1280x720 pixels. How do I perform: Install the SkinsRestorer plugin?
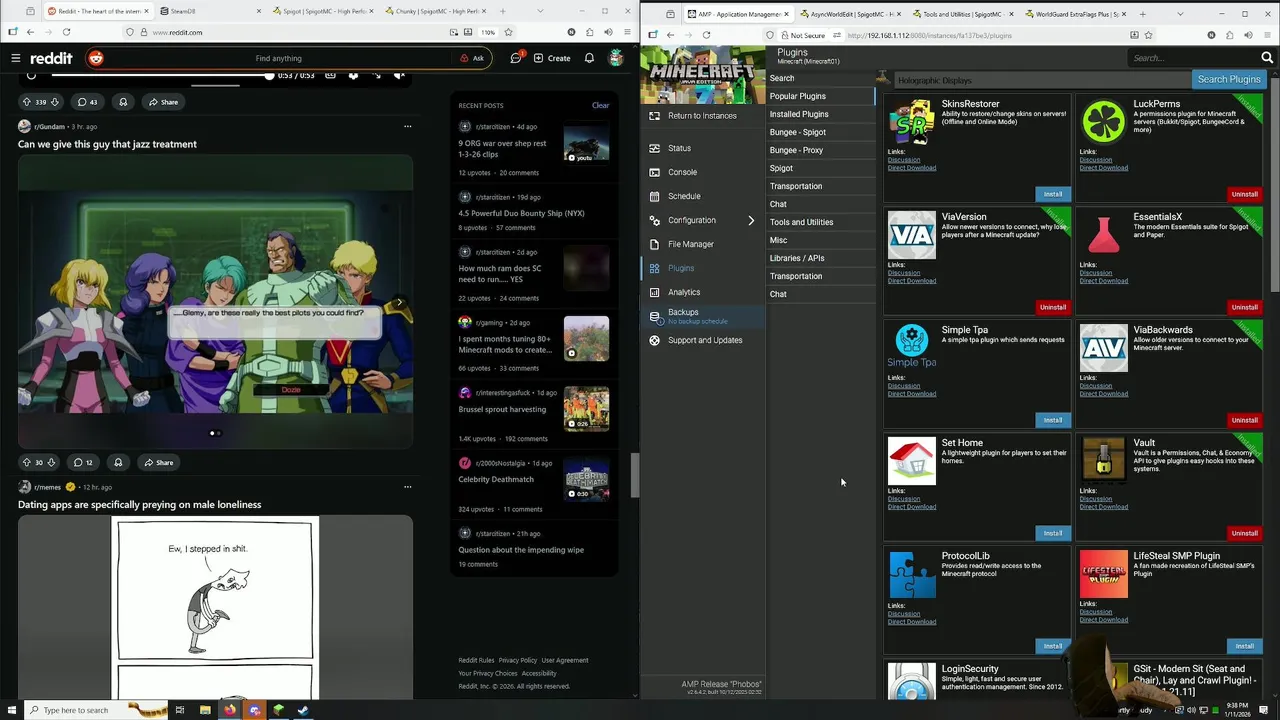pos(1053,194)
